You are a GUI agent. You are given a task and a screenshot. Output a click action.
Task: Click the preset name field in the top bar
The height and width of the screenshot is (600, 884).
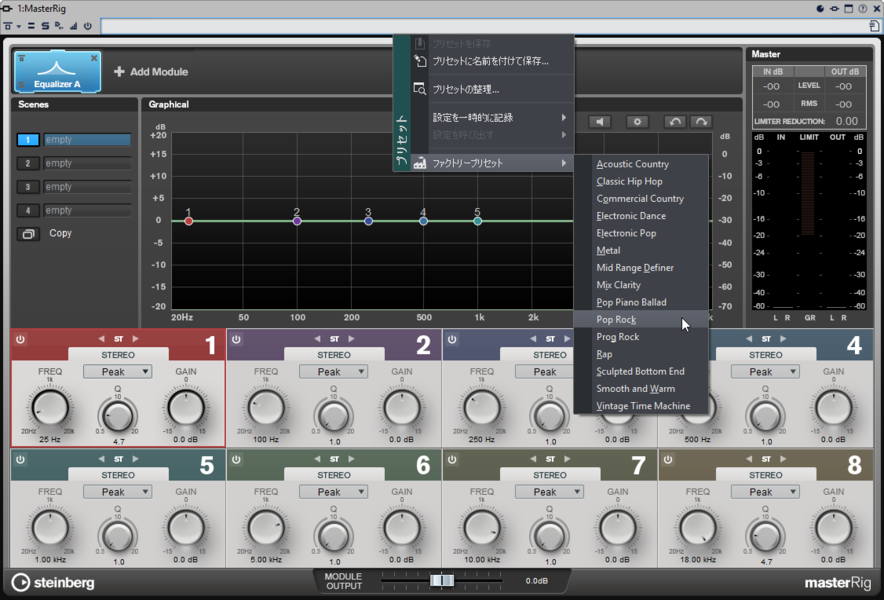(482, 26)
